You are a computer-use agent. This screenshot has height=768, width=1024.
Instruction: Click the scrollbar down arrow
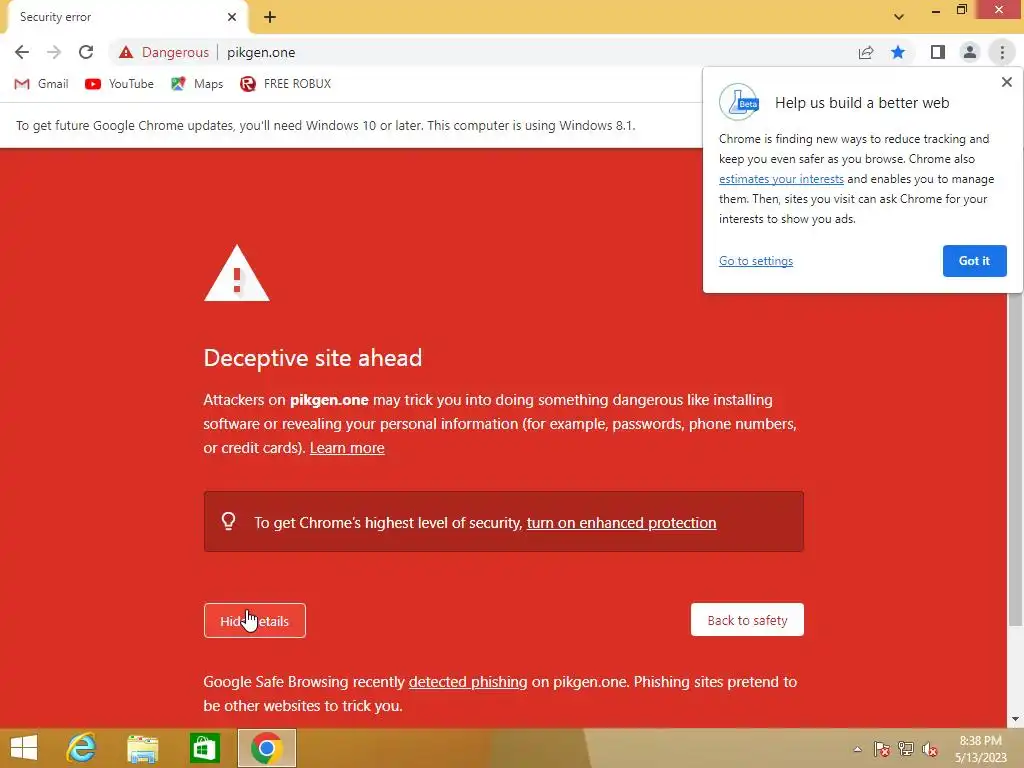point(1016,719)
